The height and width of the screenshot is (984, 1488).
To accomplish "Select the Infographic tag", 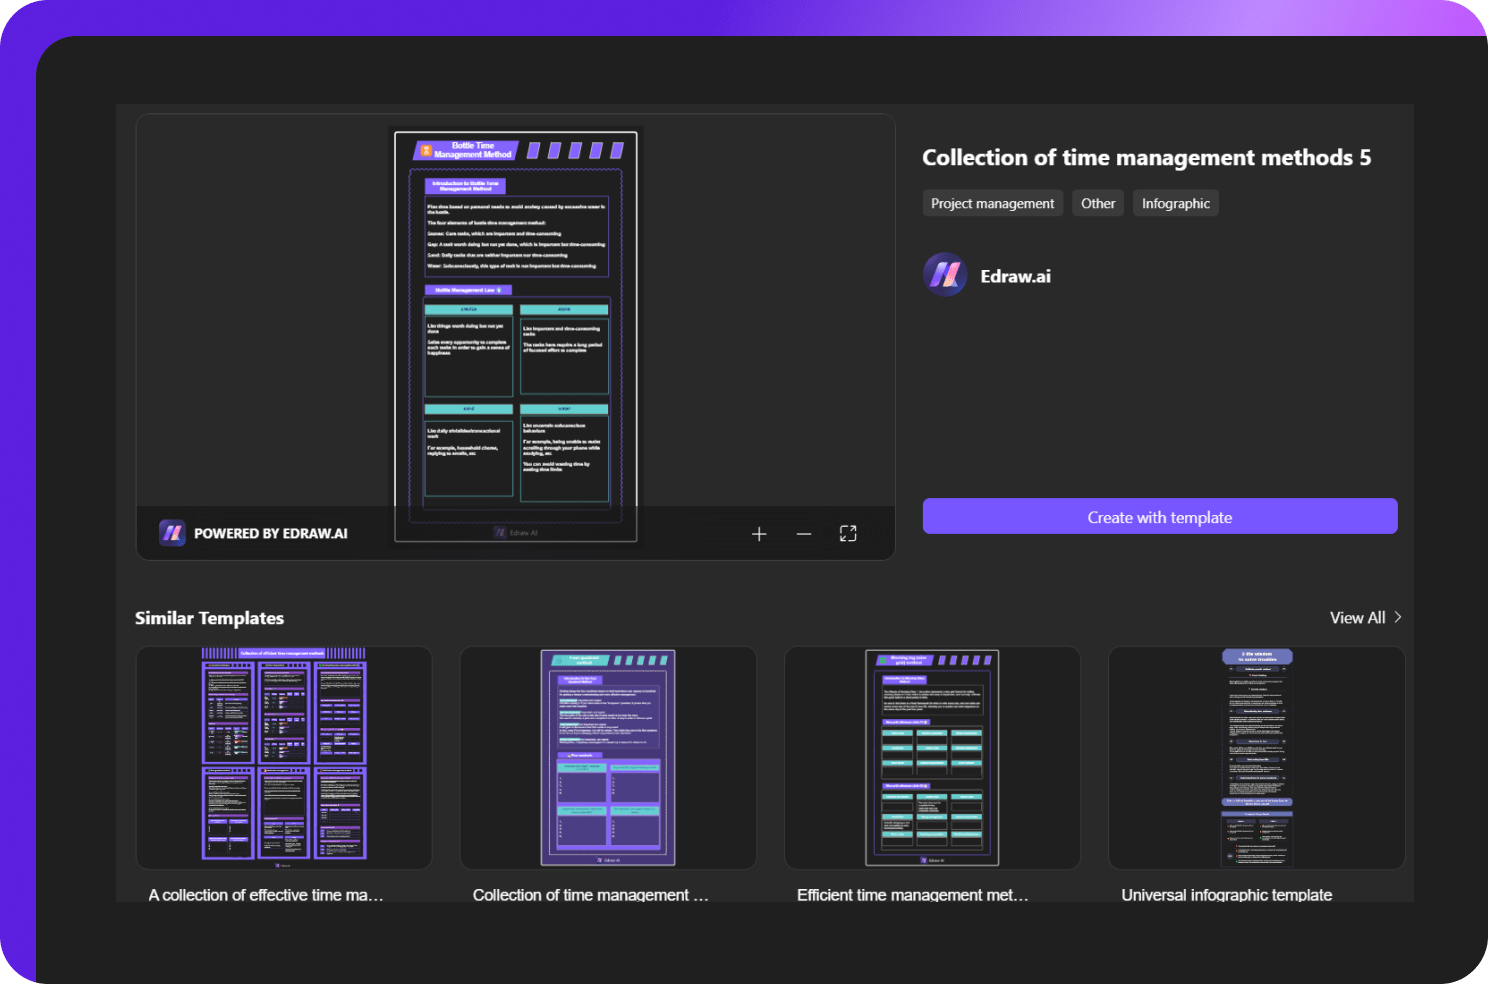I will (1176, 203).
